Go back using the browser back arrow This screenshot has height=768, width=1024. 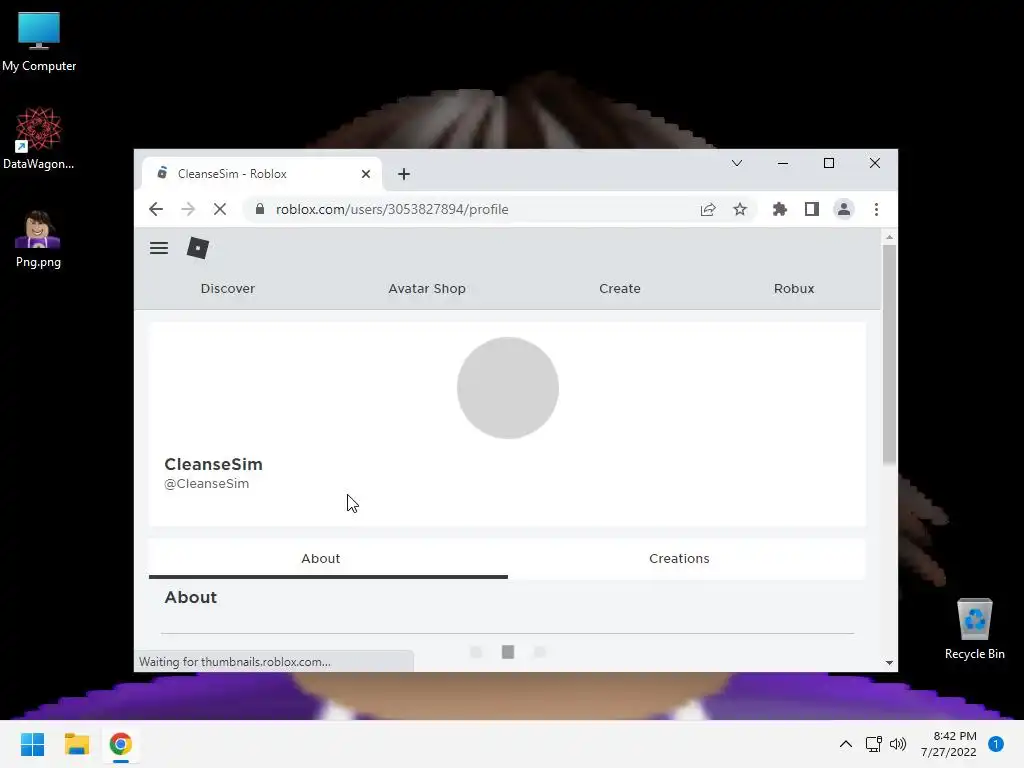point(156,209)
